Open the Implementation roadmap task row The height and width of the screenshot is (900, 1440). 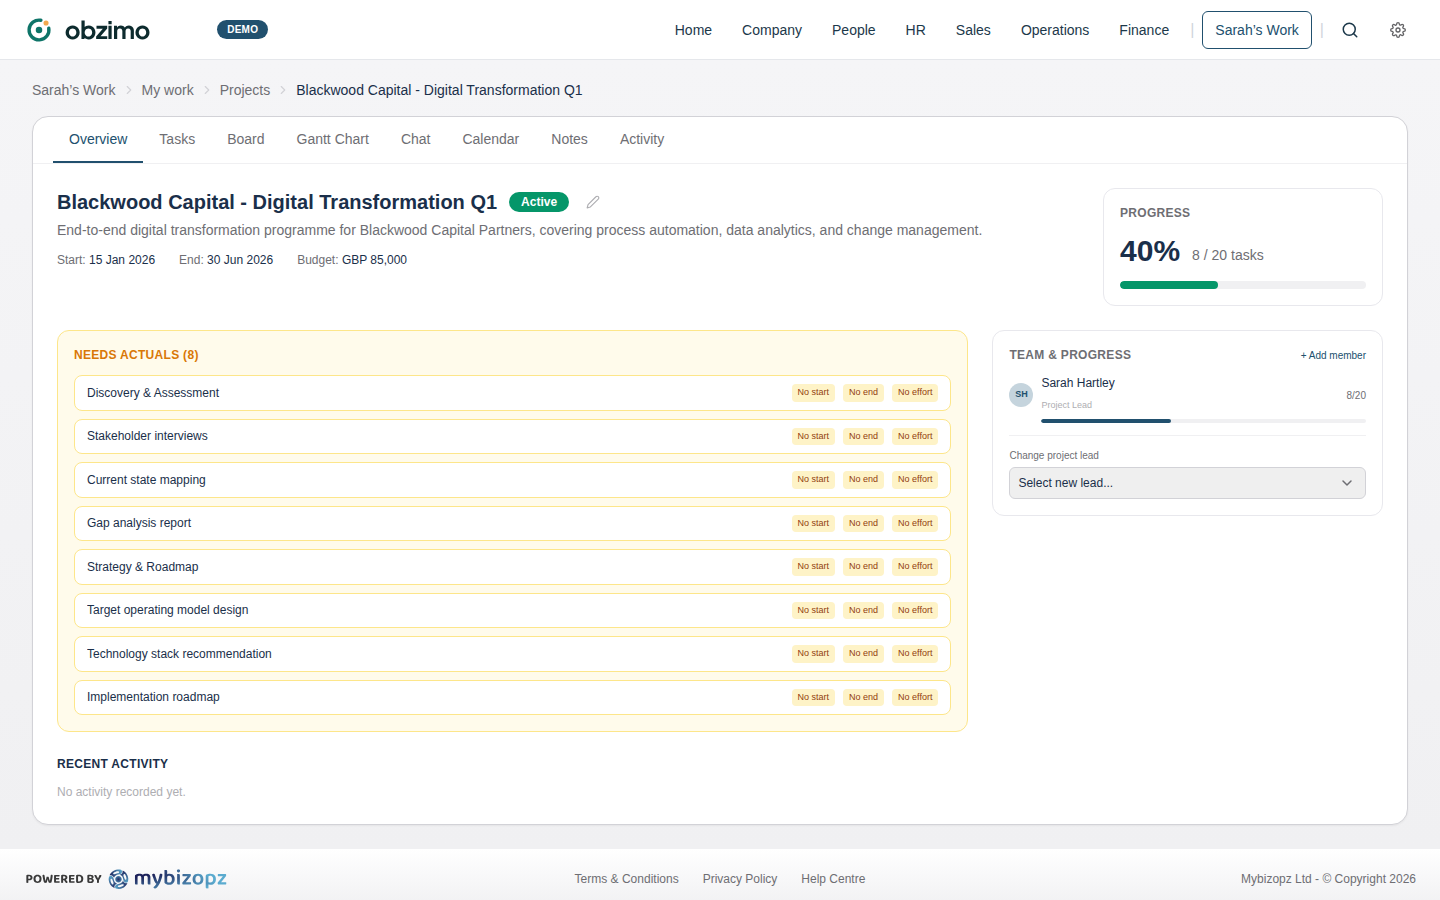pos(512,697)
